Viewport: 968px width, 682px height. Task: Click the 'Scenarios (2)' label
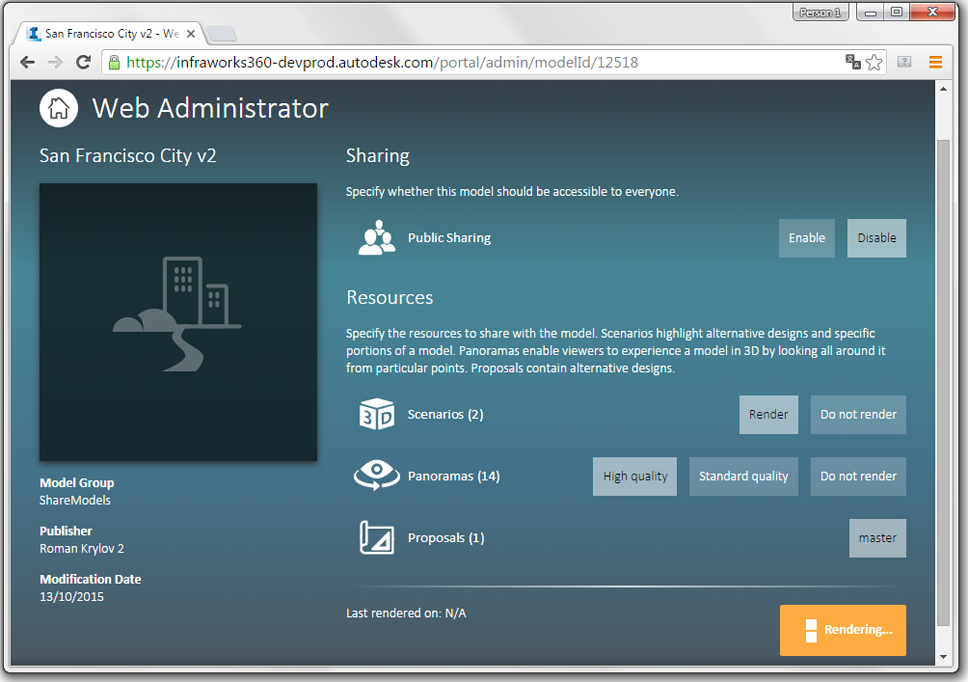445,415
